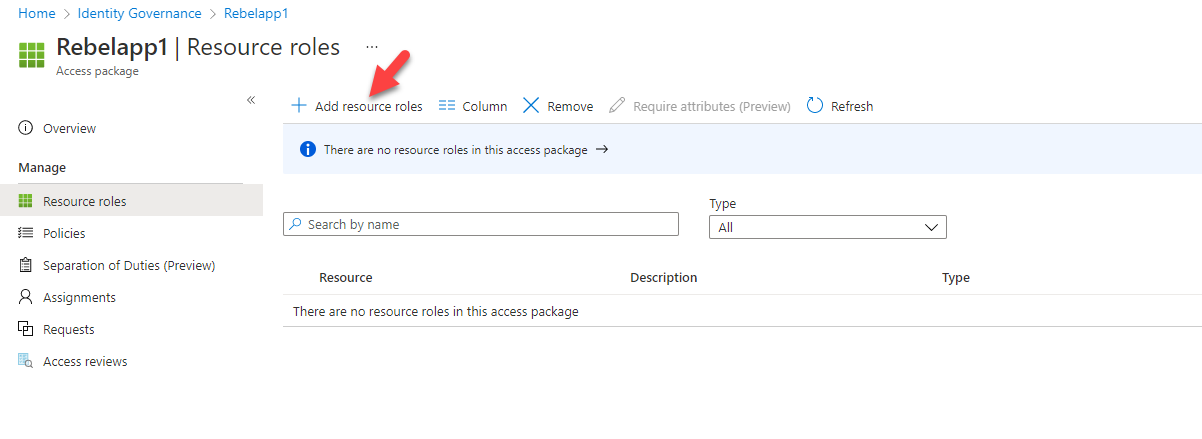Click the clipboard icon for Separation of Duties
The height and width of the screenshot is (439, 1202).
[26, 265]
